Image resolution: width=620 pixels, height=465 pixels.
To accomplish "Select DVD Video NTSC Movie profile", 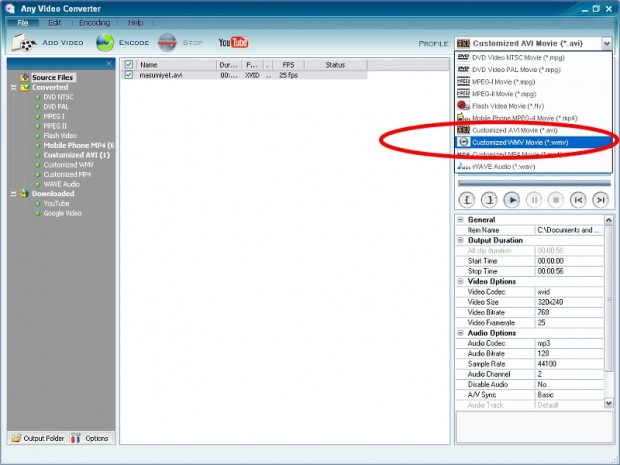I will (x=533, y=58).
